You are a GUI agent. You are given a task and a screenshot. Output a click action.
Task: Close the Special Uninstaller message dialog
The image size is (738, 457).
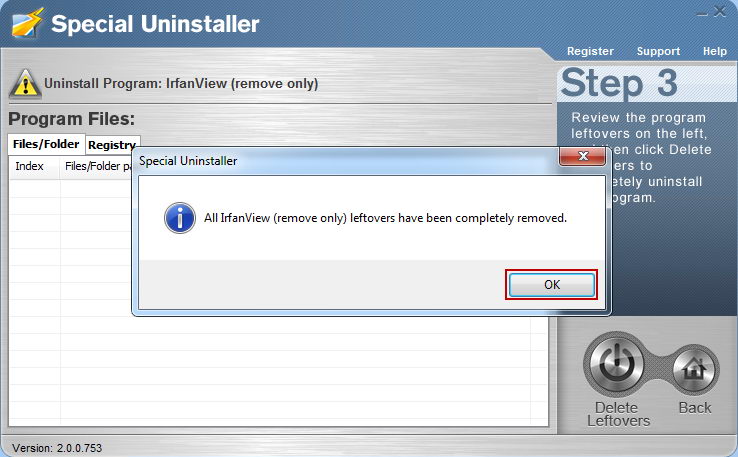pyautogui.click(x=583, y=156)
